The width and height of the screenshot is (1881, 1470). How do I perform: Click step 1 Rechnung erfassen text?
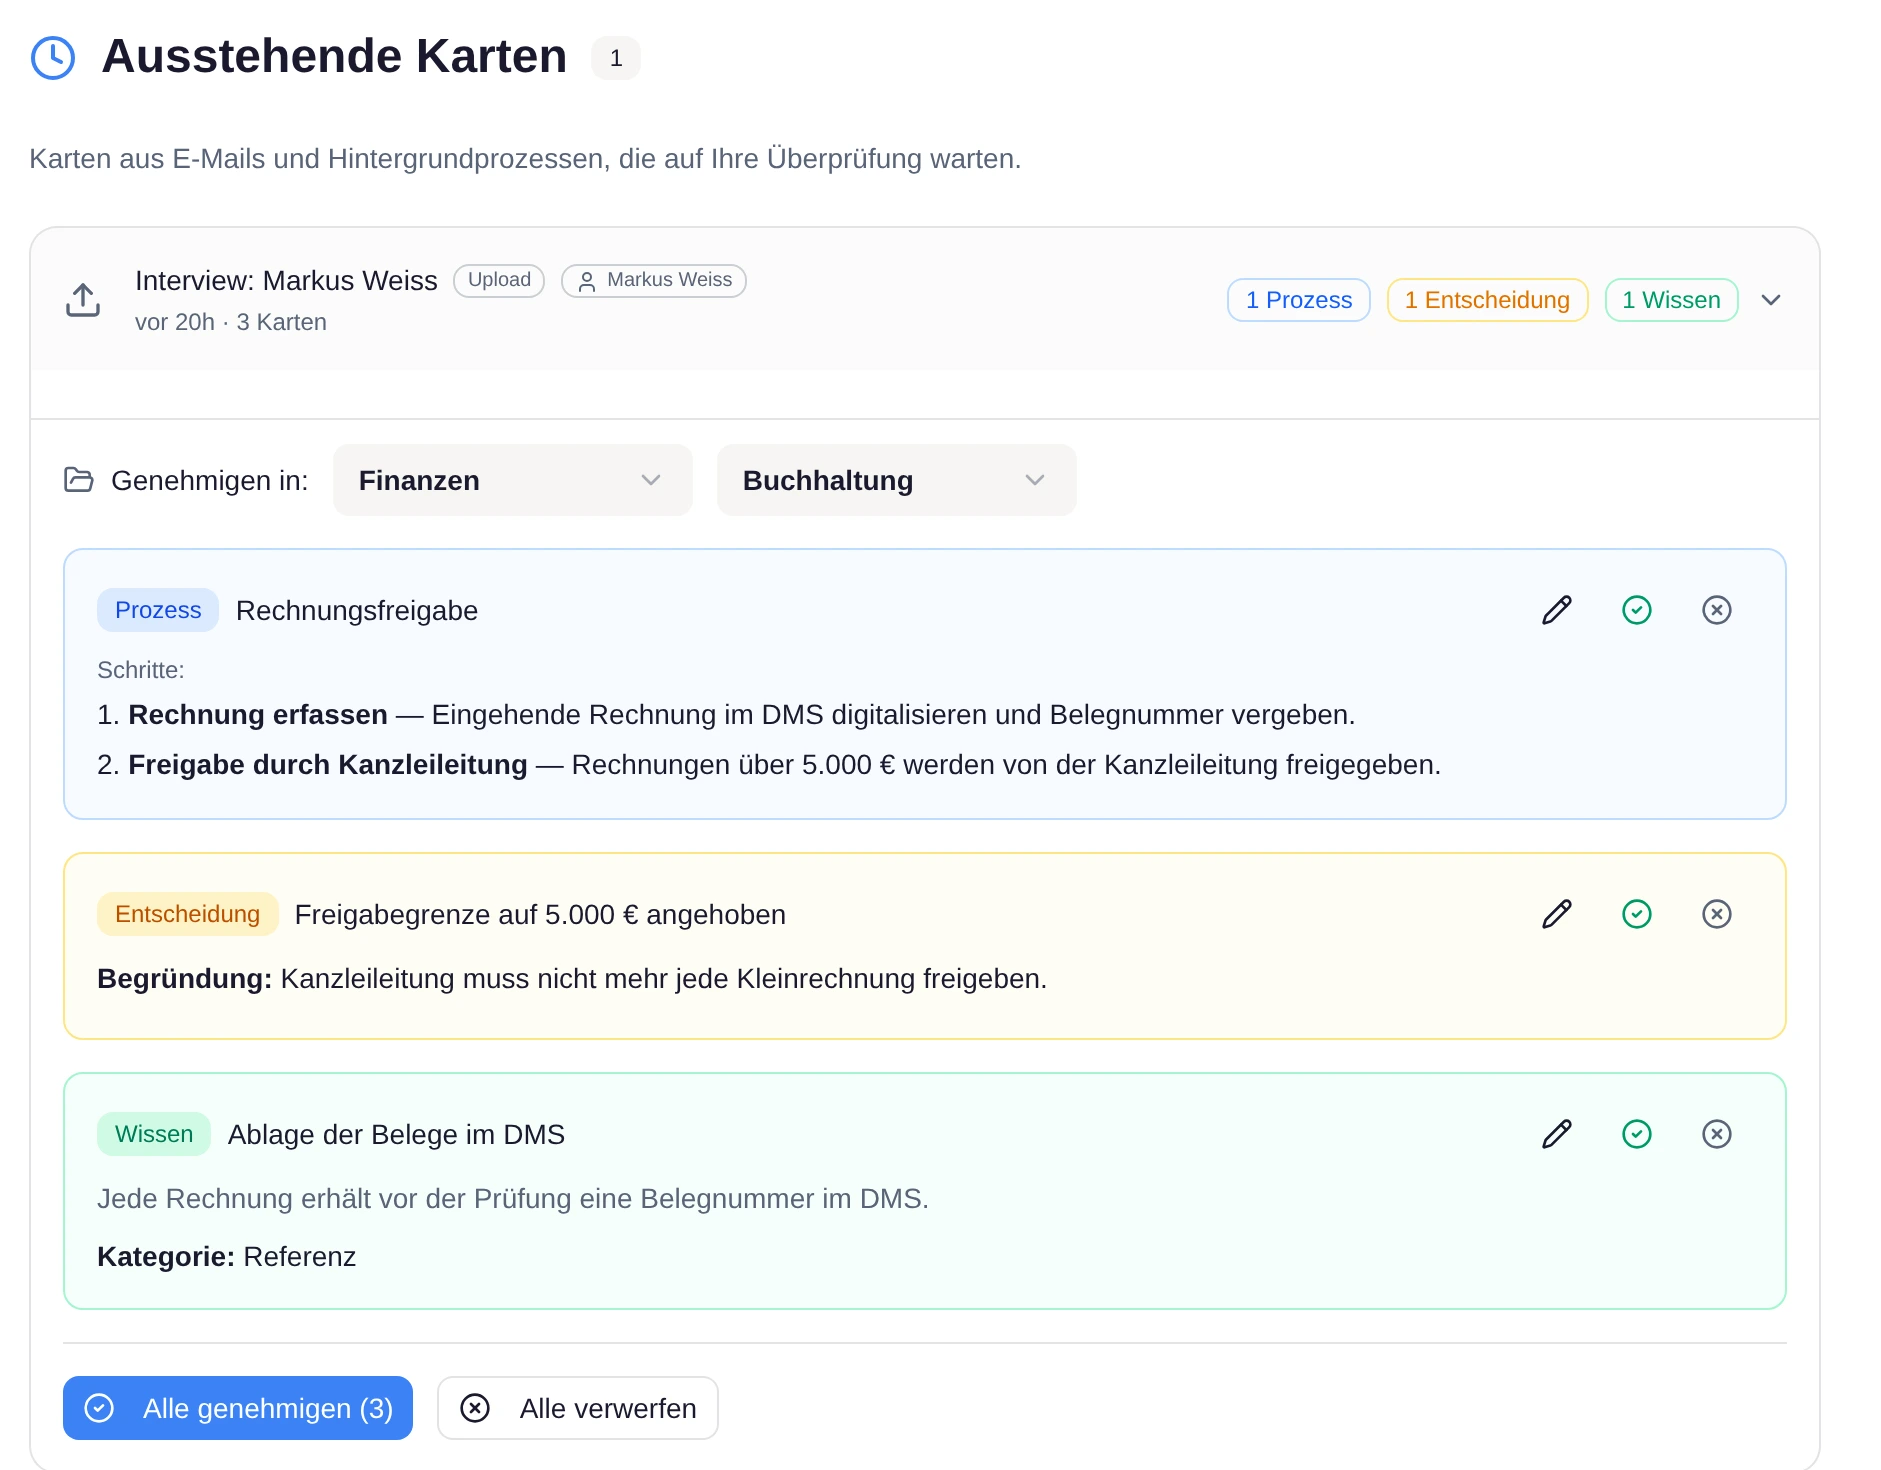pos(726,715)
